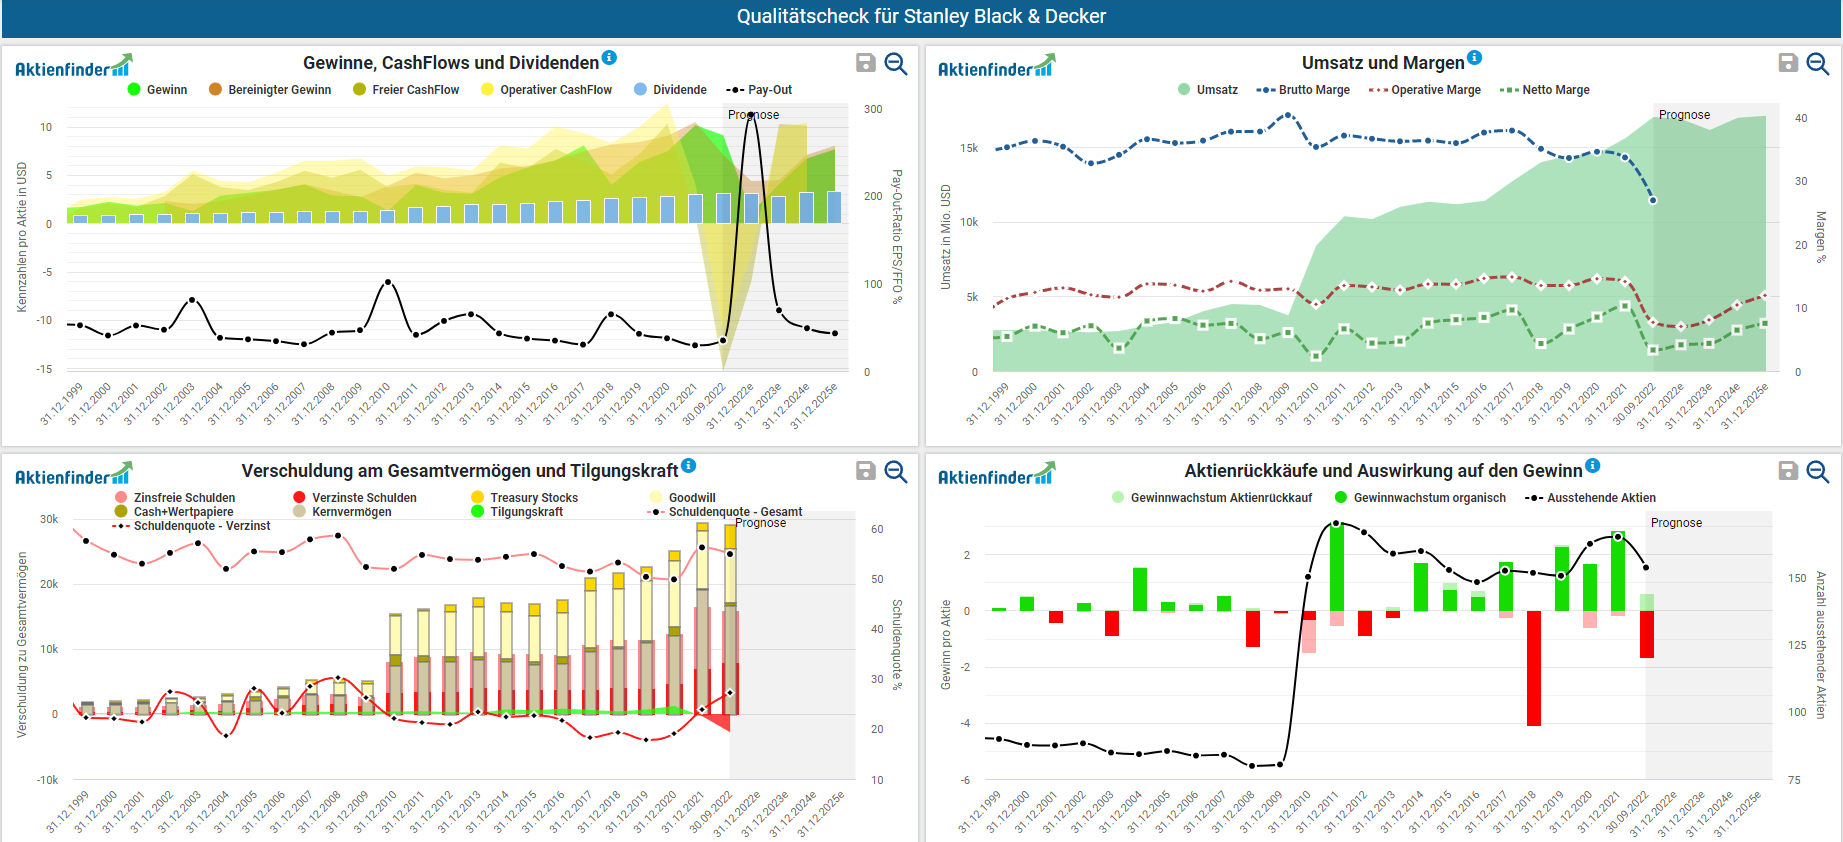Click the Qualitätscheck für Stanley Black & Decker header
Image resolution: width=1843 pixels, height=842 pixels.
pos(921,17)
